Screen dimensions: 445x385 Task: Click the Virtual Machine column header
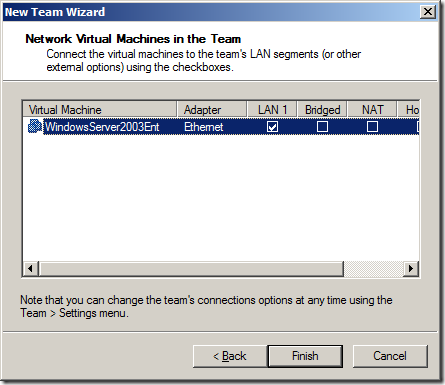point(100,109)
